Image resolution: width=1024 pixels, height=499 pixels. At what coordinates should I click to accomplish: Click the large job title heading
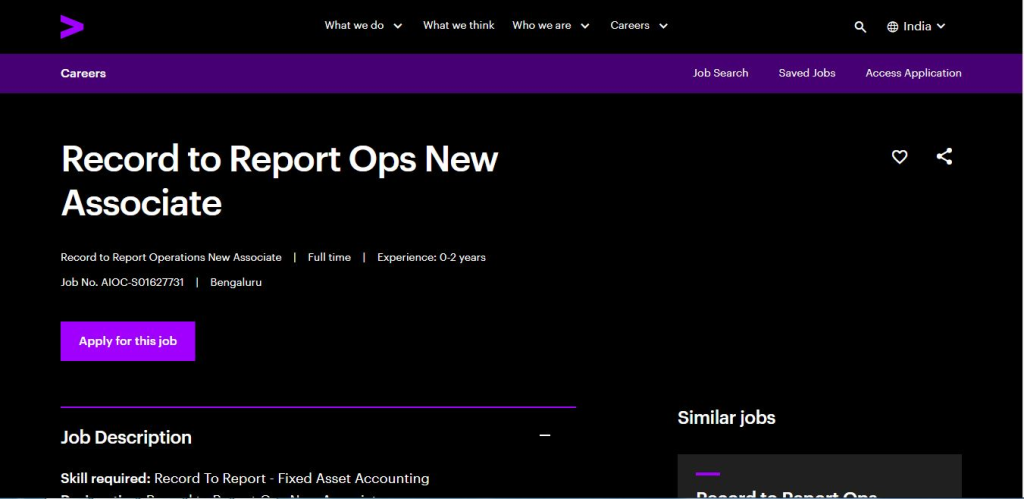click(x=280, y=180)
